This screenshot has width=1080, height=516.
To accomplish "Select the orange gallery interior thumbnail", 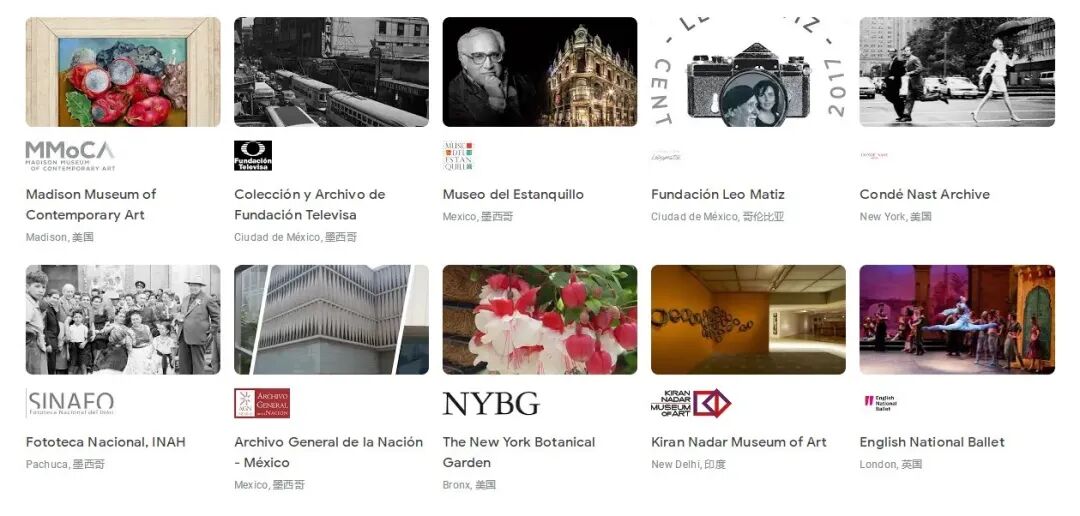I will (748, 320).
